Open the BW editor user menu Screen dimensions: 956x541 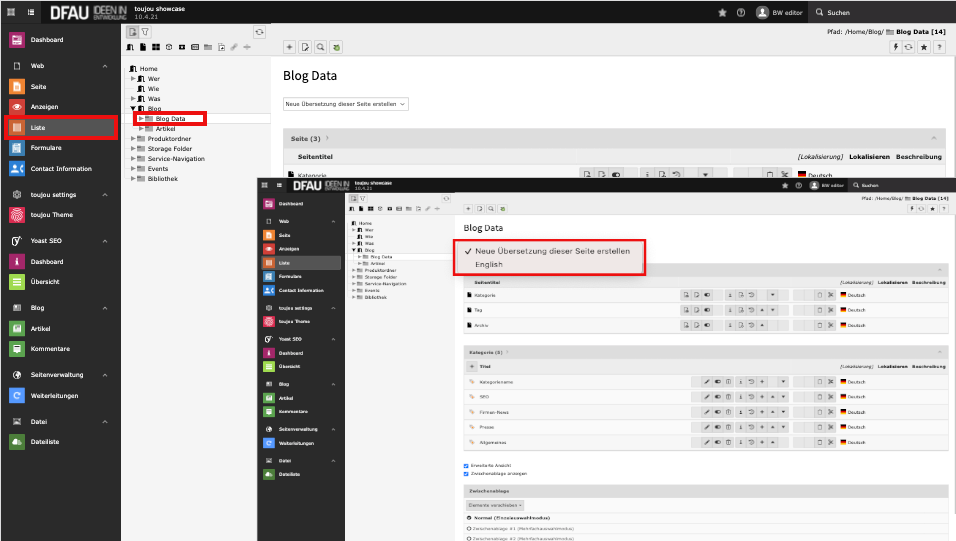pos(780,12)
